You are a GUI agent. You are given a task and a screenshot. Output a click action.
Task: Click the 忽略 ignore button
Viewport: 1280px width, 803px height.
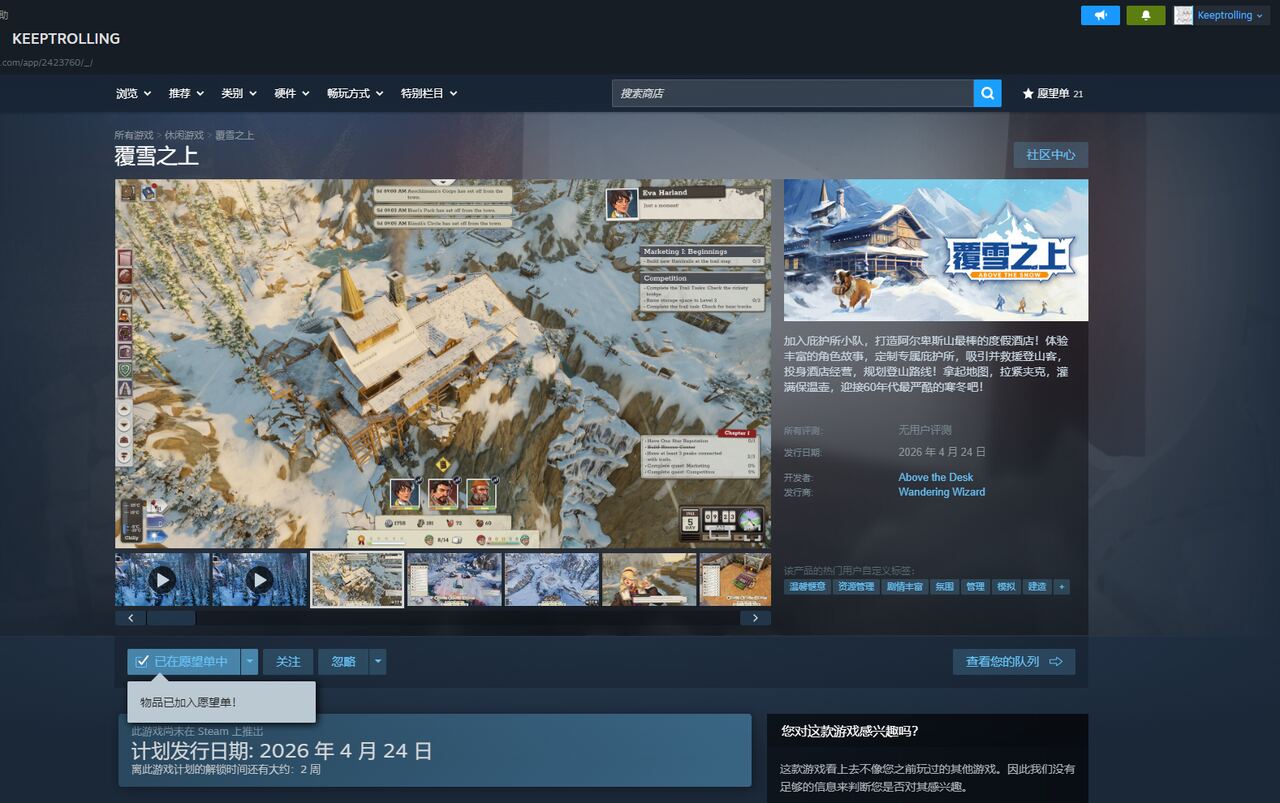[x=343, y=662]
